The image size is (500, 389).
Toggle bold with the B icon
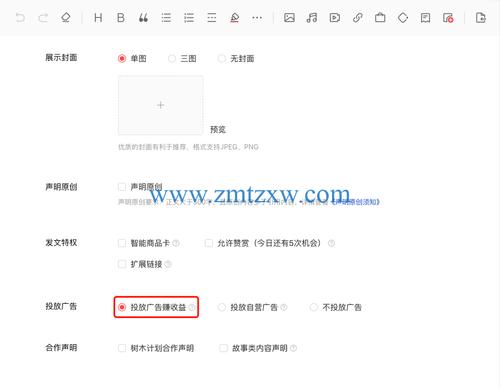pyautogui.click(x=121, y=17)
